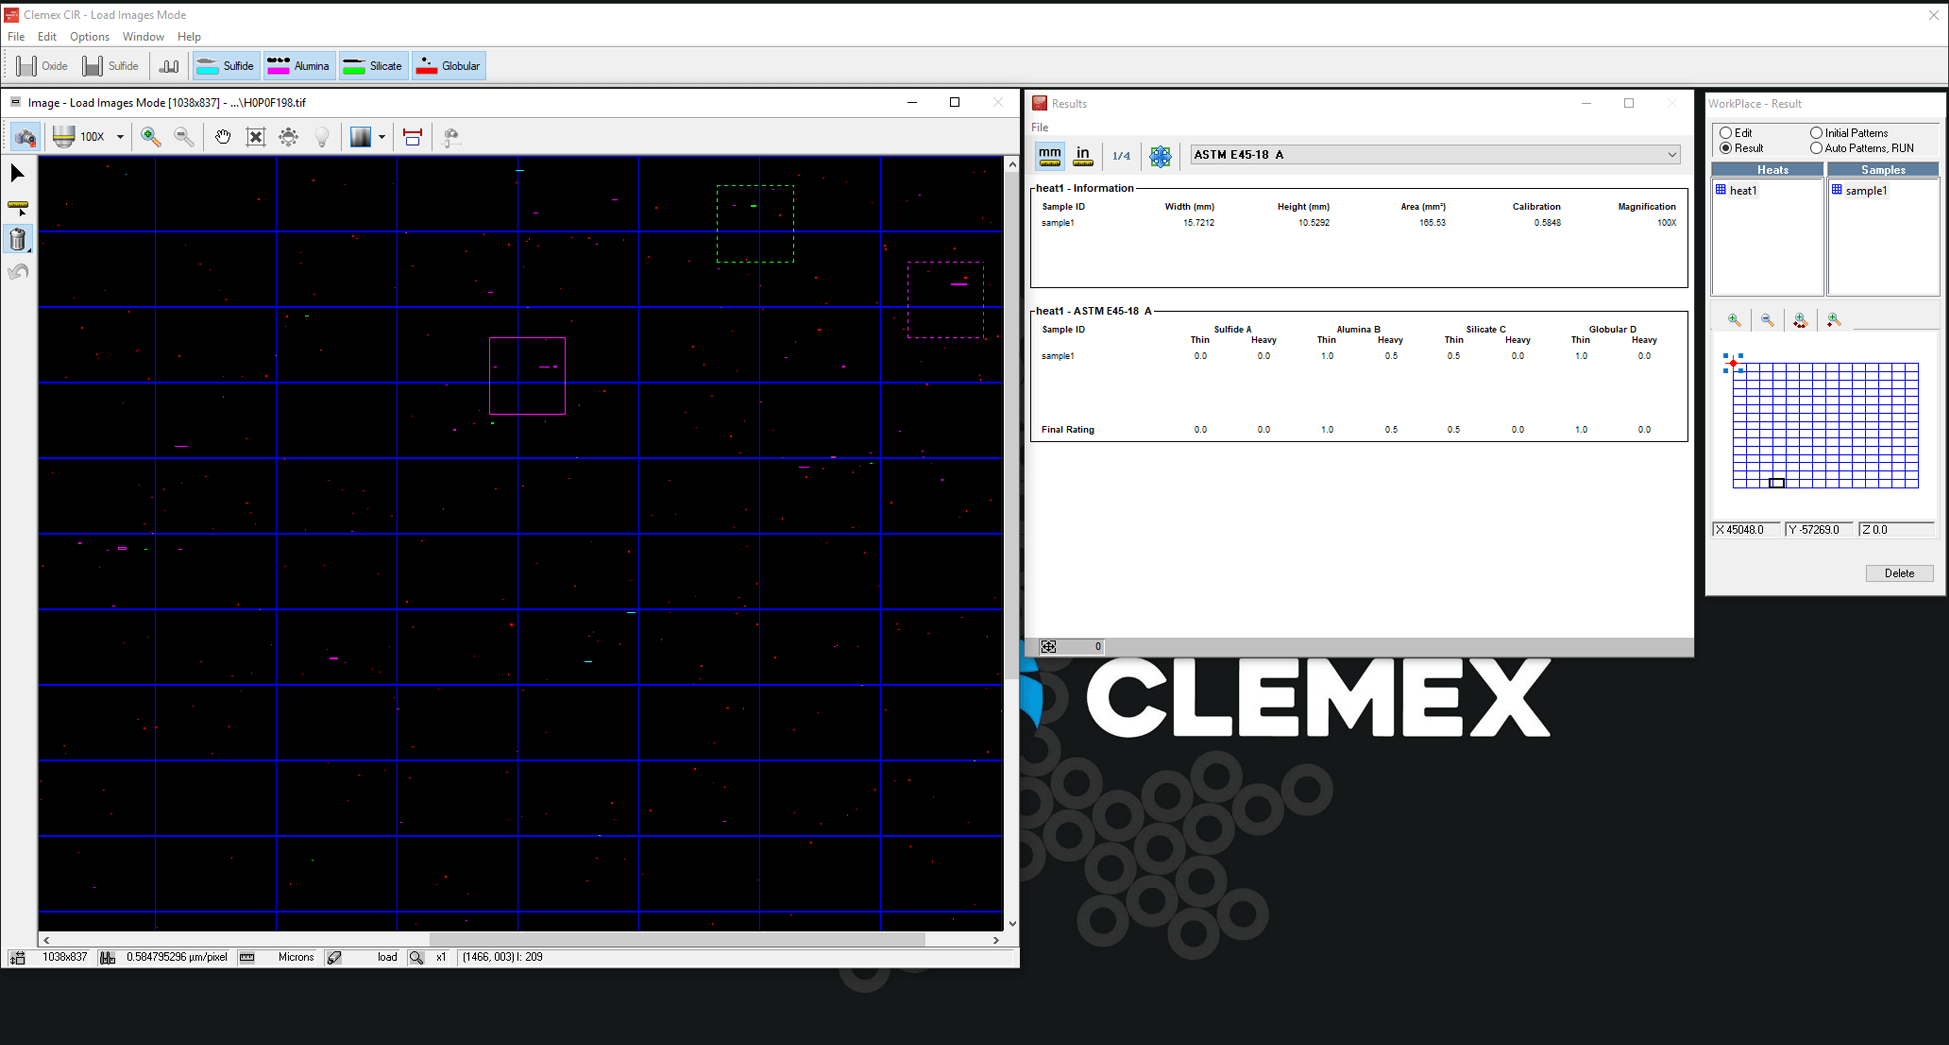Viewport: 1949px width, 1045px height.
Task: Open the ASTM E45-18 A standard dropdown
Action: (1671, 155)
